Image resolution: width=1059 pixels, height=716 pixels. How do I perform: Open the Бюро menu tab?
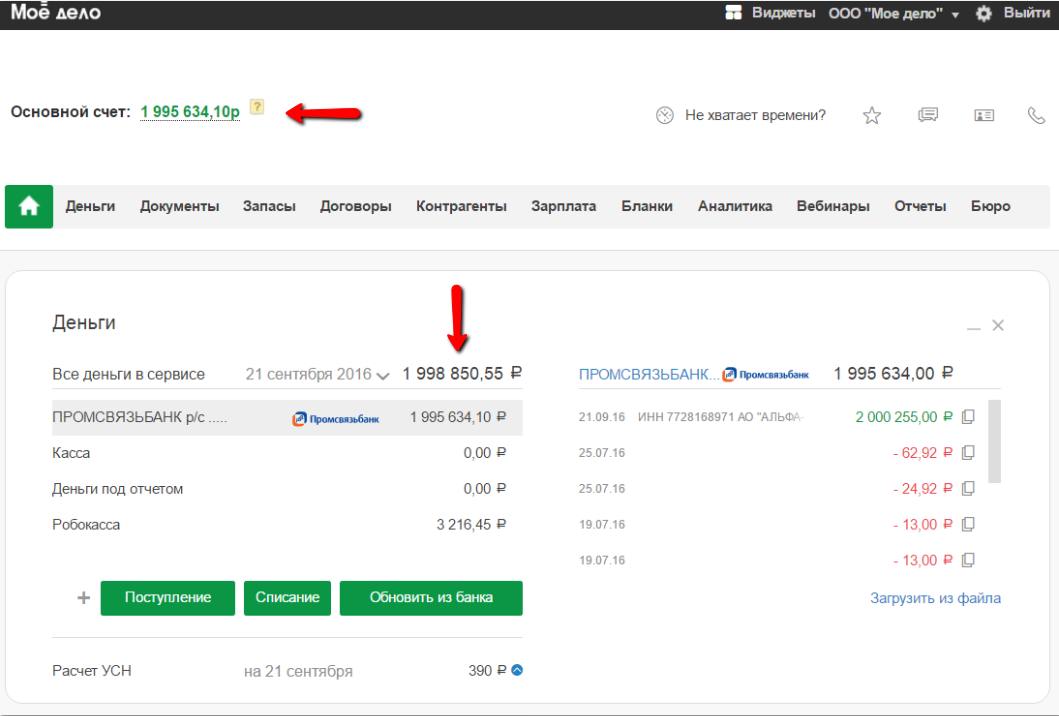point(991,206)
